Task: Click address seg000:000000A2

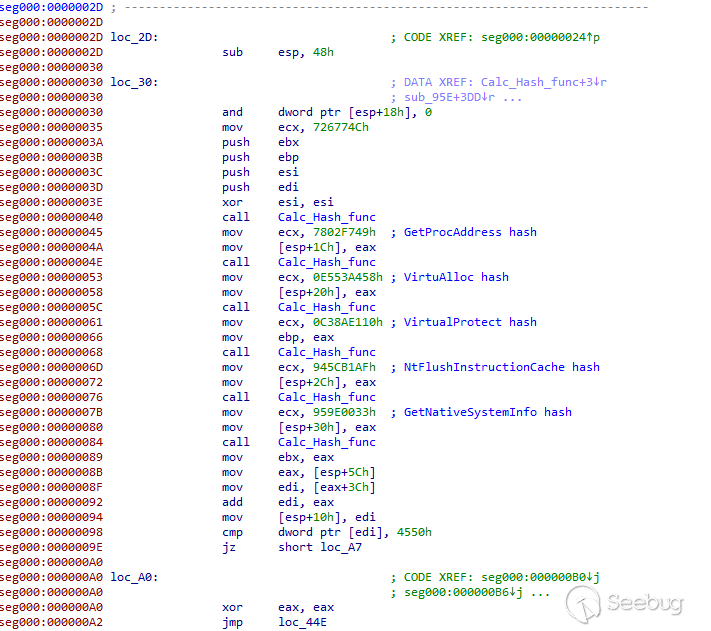Action: [x=51, y=622]
